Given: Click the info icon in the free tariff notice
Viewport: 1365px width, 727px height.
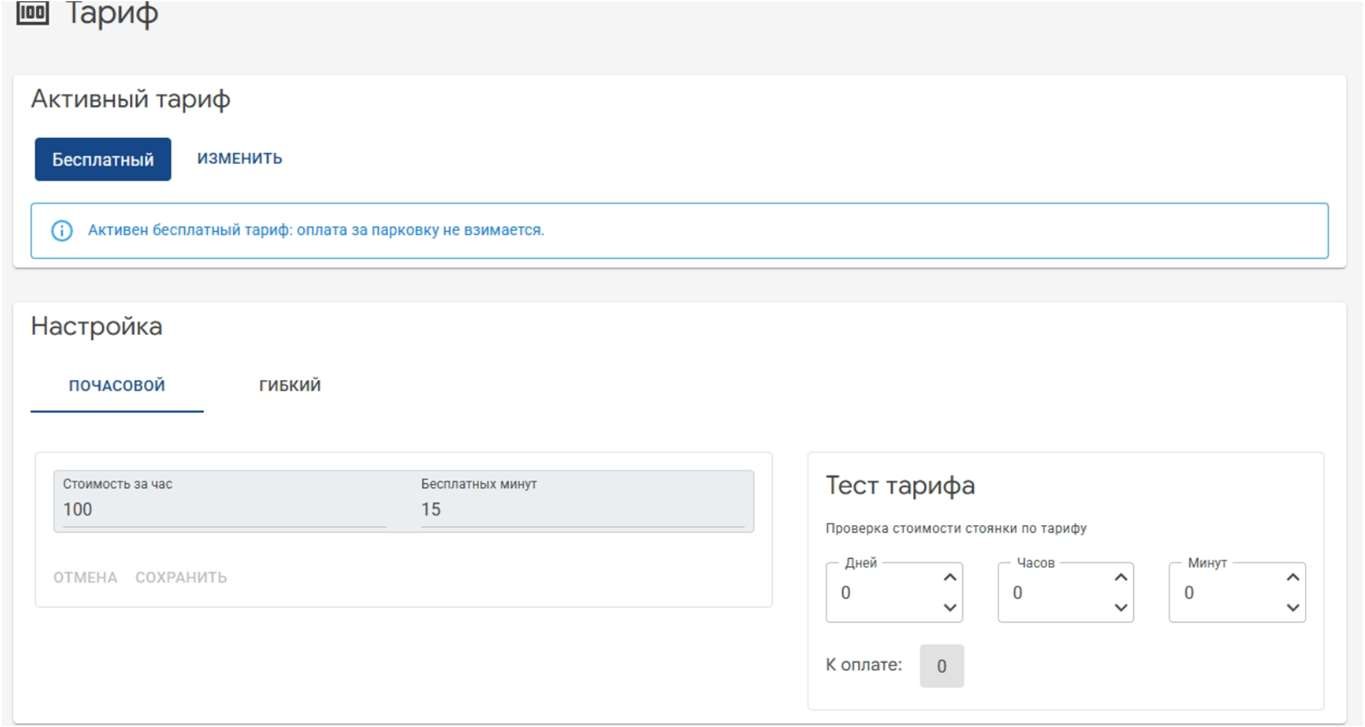Looking at the screenshot, I should pos(62,231).
